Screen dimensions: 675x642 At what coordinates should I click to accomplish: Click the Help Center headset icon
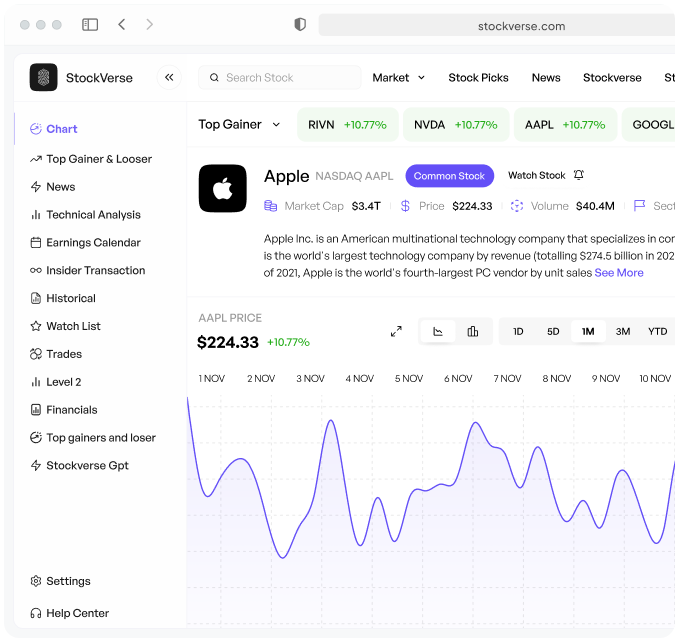[36, 613]
